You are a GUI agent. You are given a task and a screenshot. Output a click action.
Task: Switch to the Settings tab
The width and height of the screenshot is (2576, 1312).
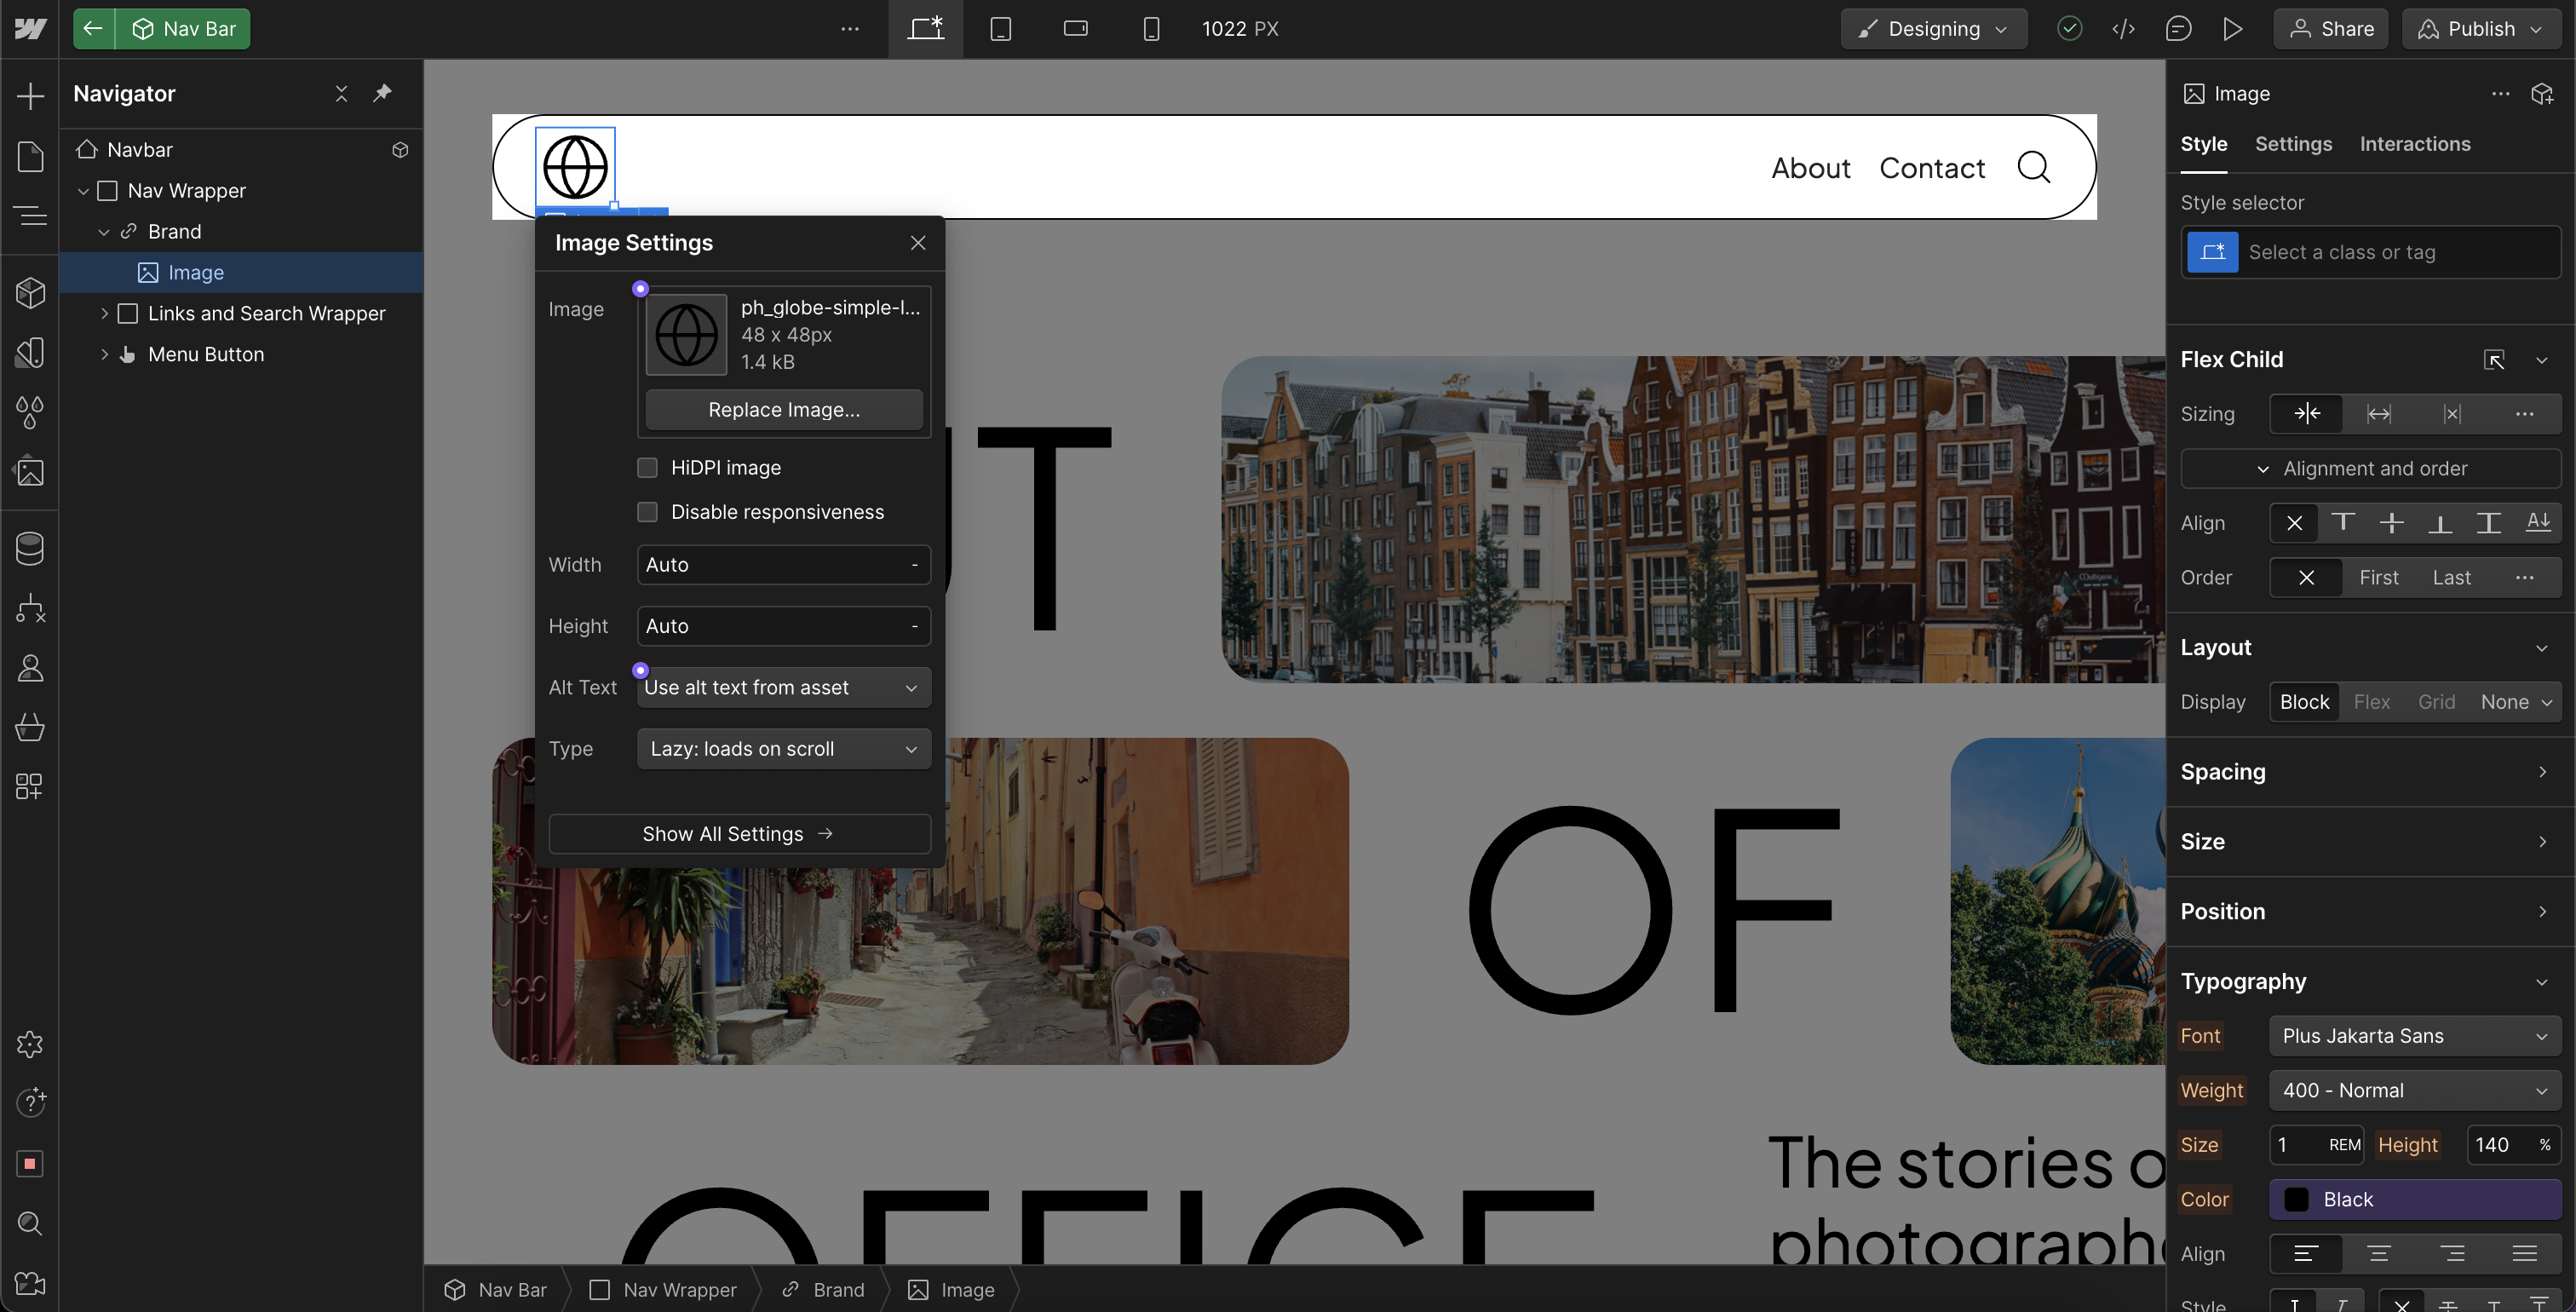point(2293,144)
